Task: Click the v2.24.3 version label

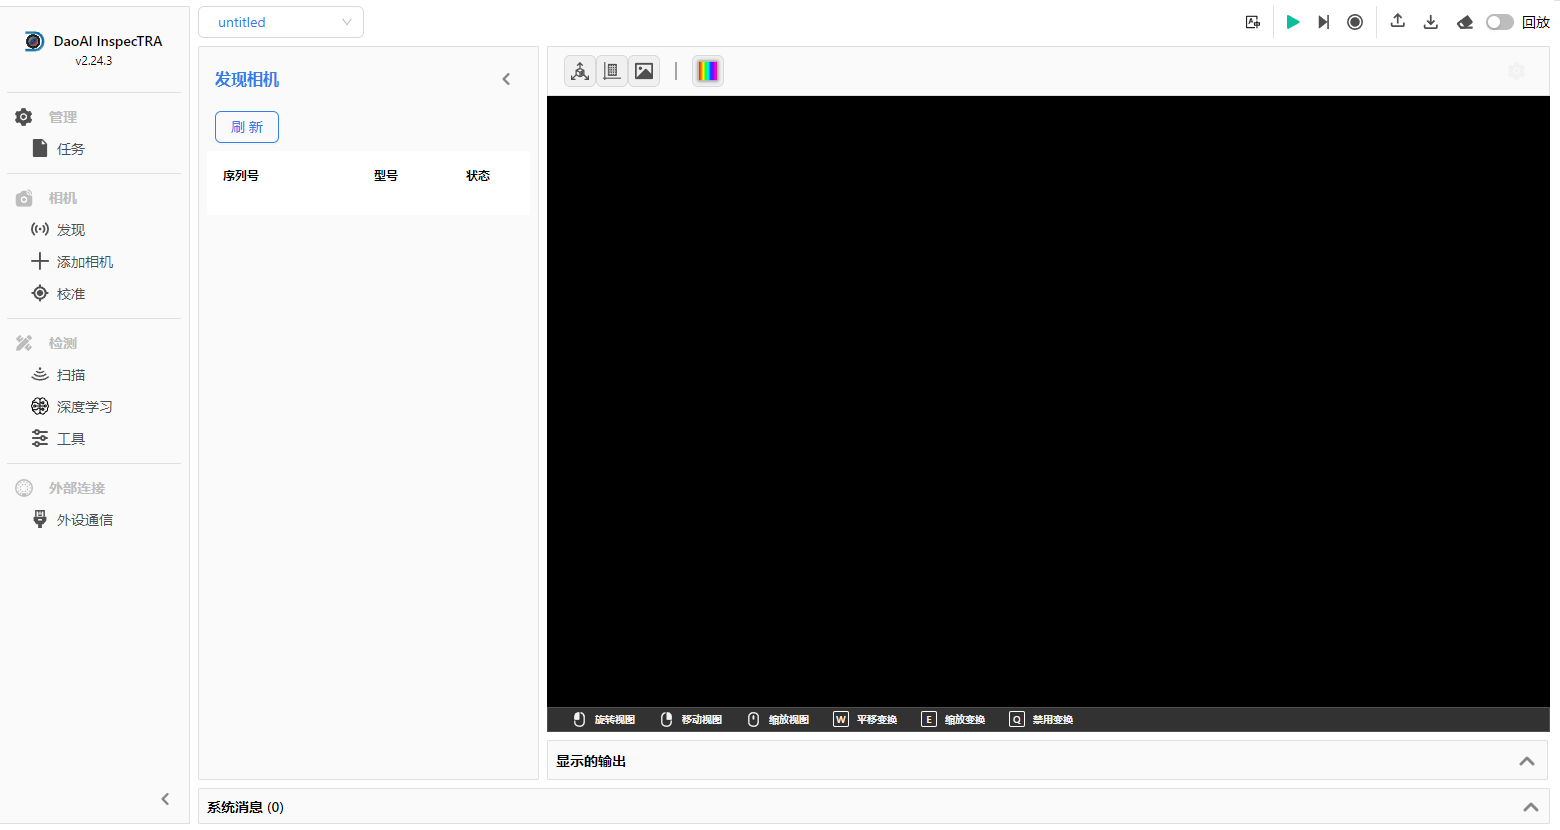Action: pyautogui.click(x=94, y=61)
